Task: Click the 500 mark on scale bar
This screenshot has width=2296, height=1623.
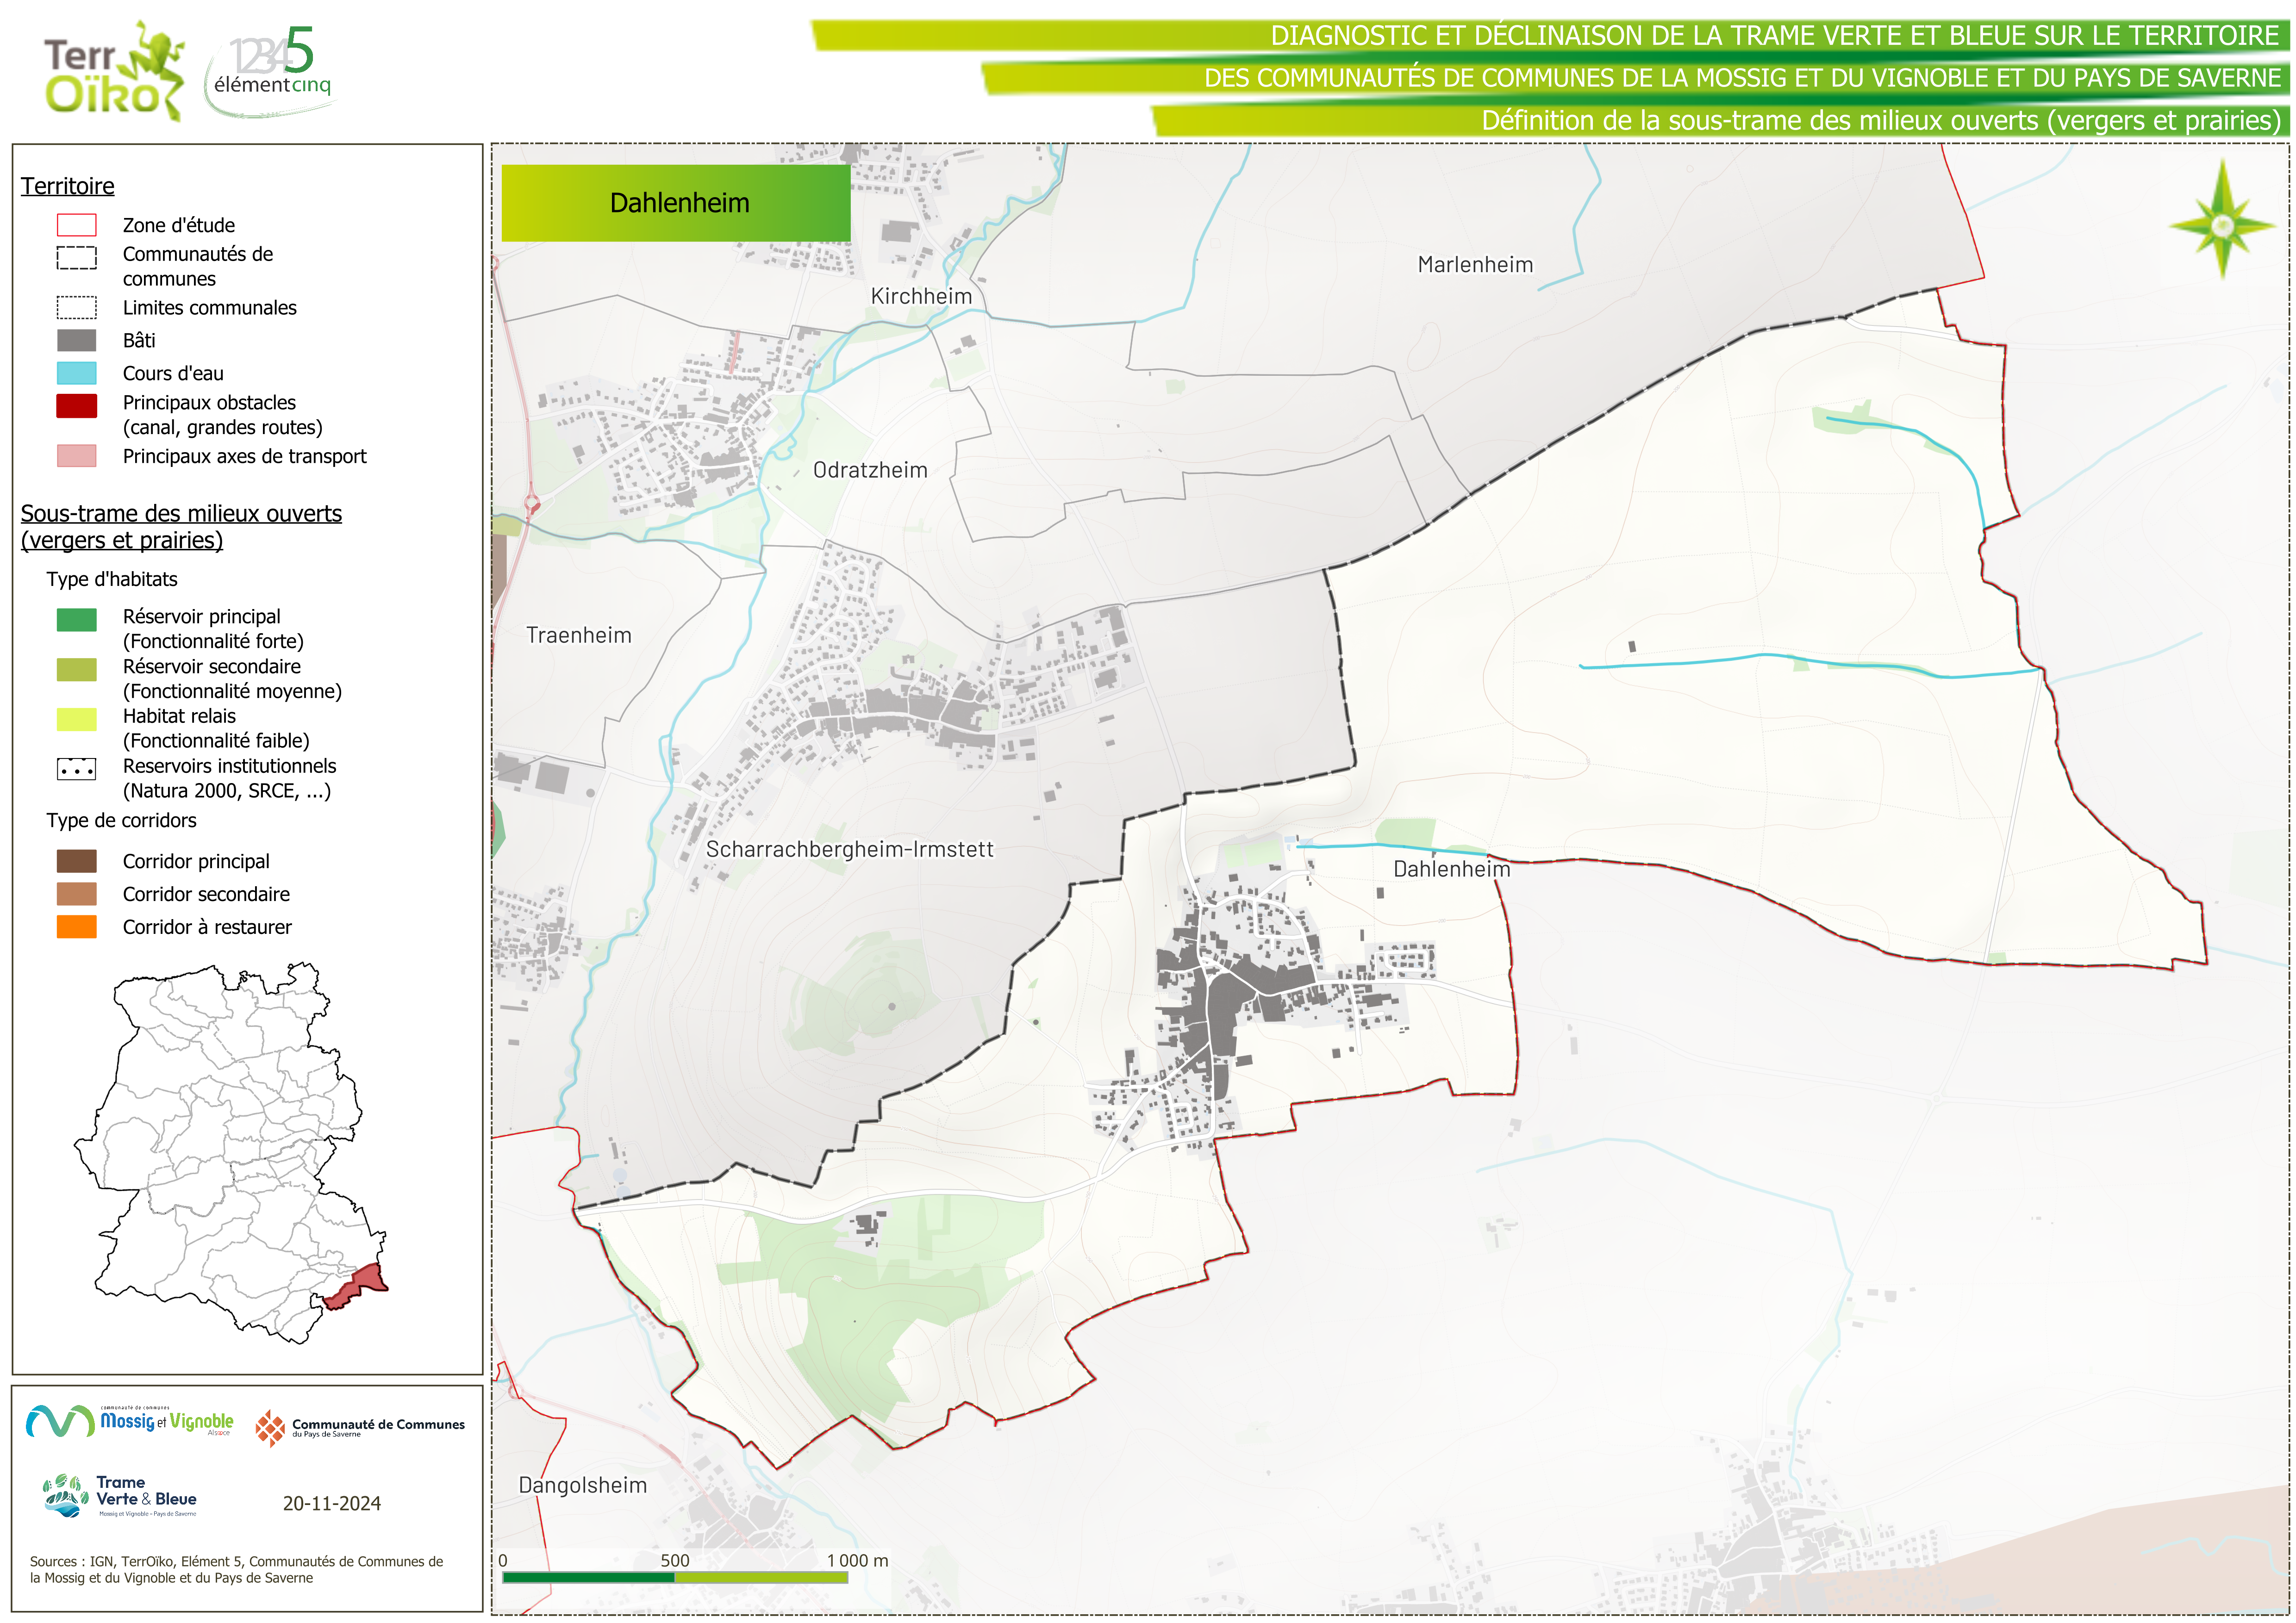Action: 675,1560
